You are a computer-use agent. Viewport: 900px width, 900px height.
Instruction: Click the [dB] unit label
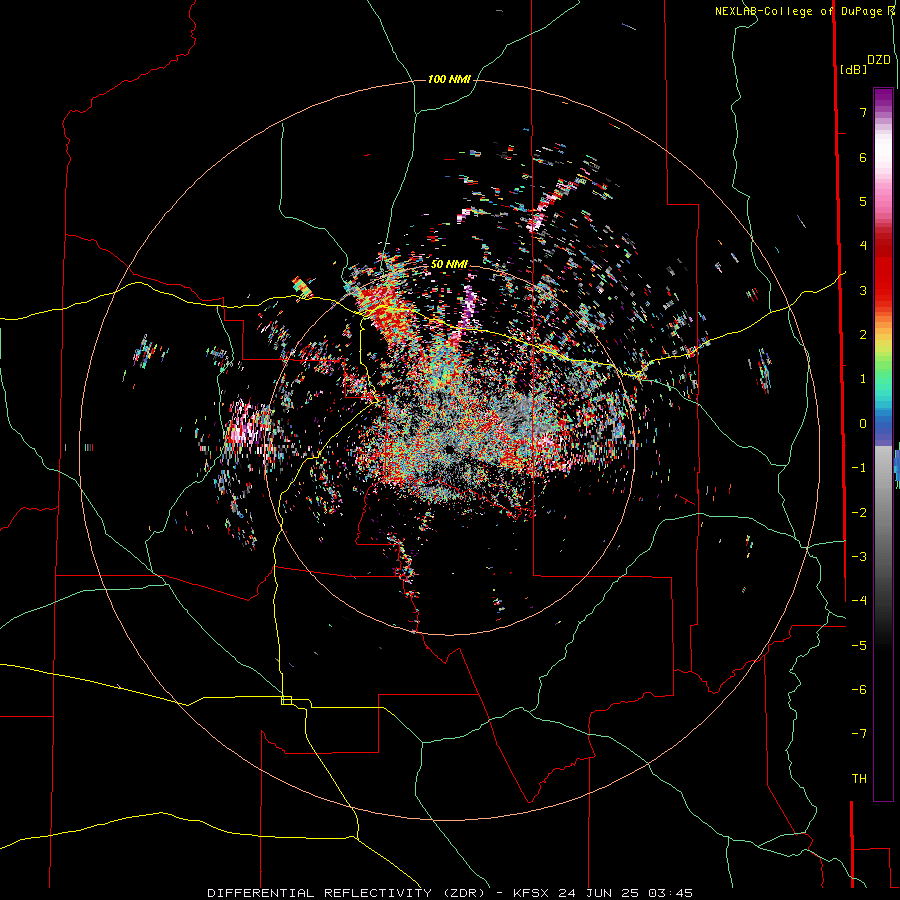click(x=854, y=69)
